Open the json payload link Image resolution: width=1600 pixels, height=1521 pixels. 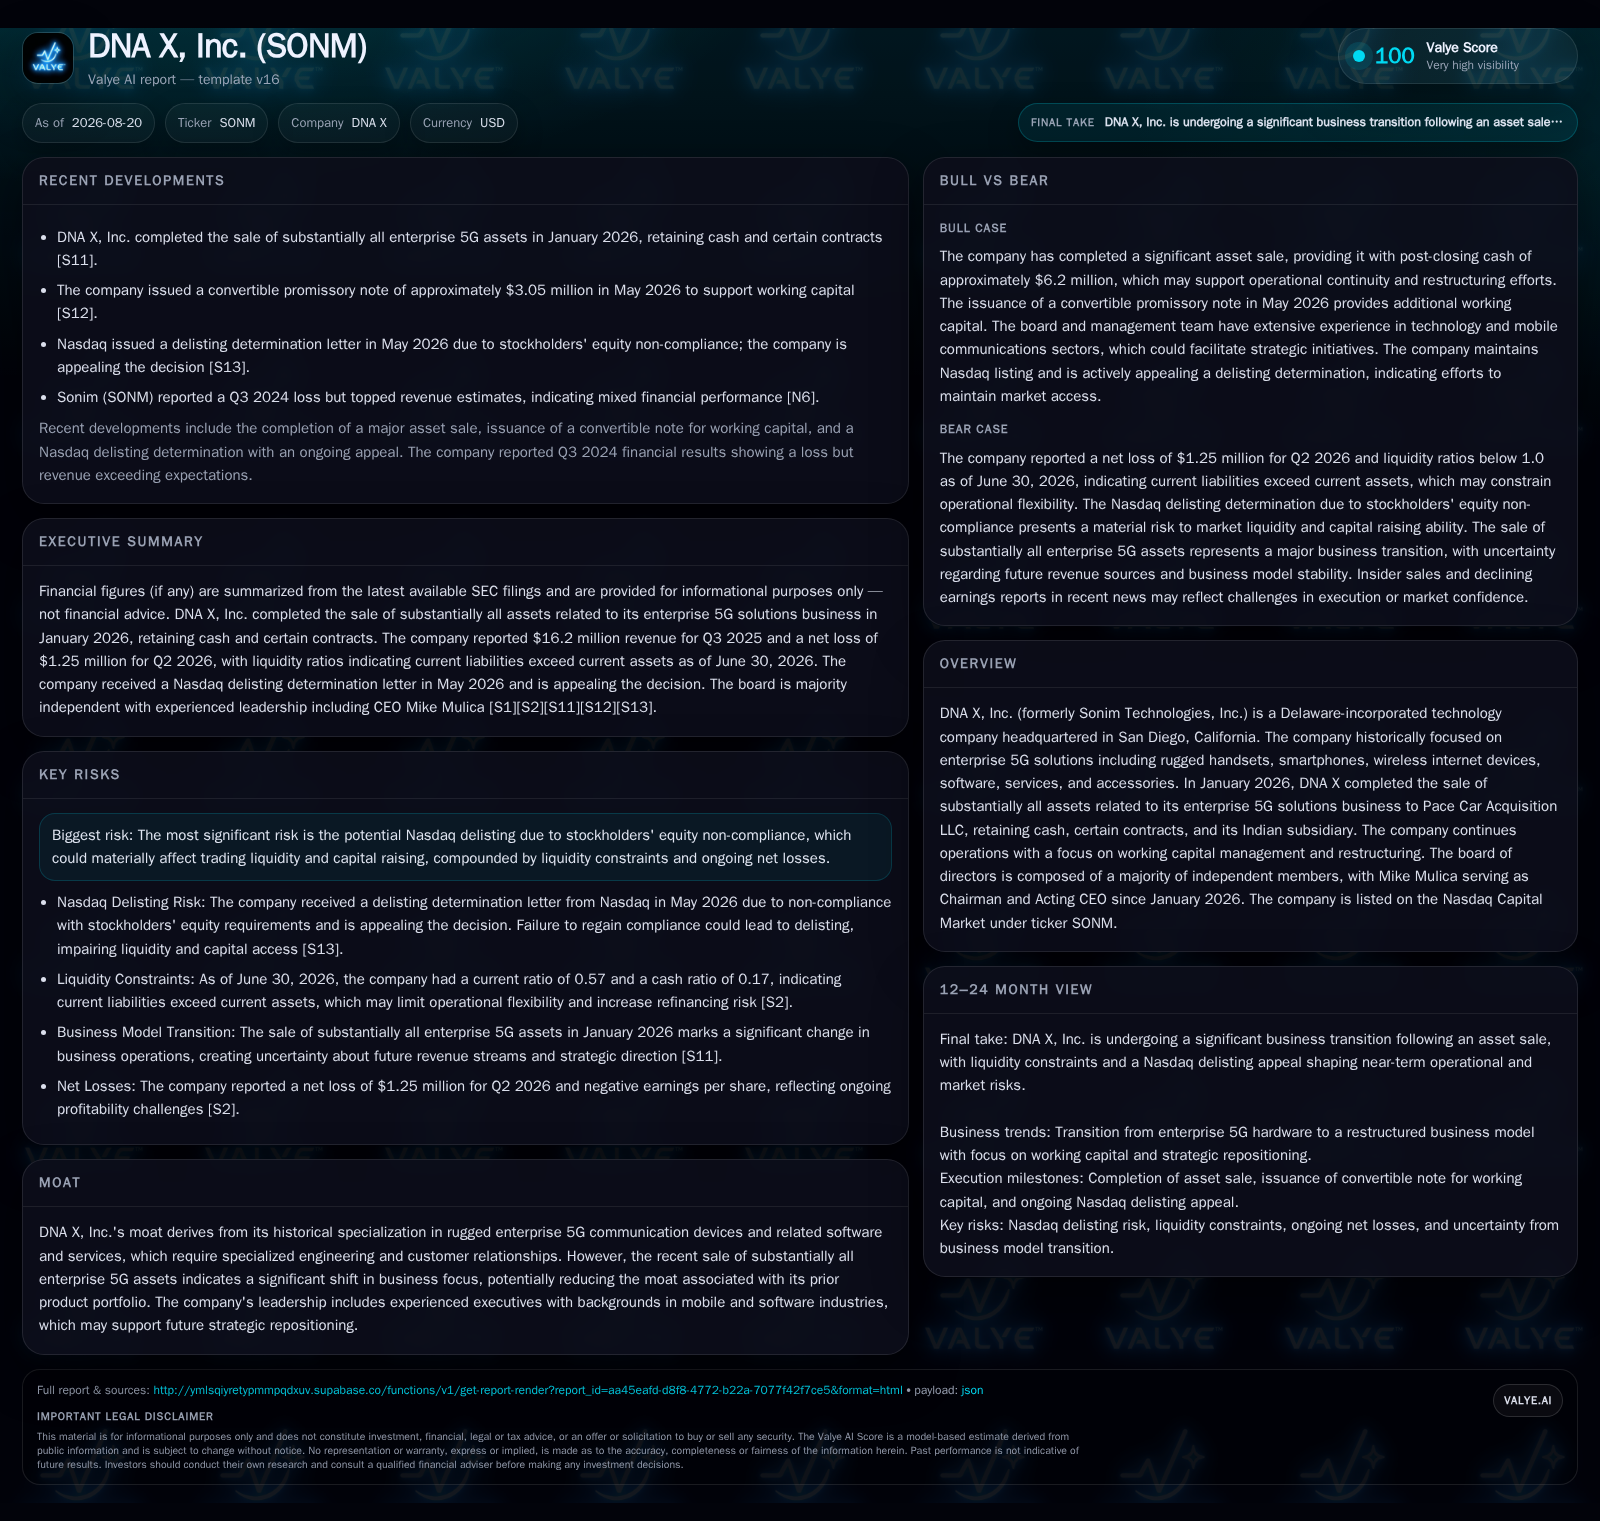(x=972, y=1390)
